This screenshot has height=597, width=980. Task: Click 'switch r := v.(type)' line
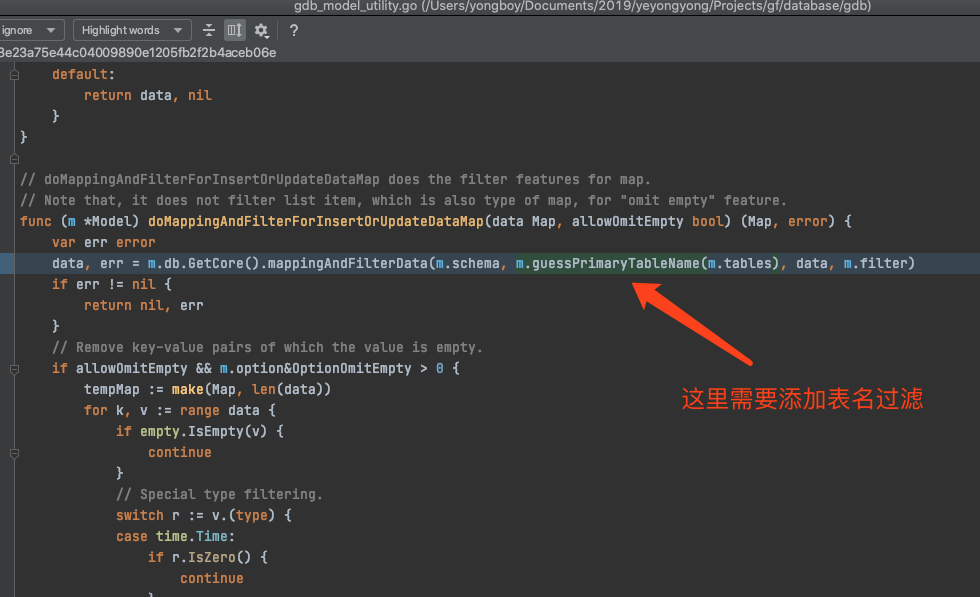pyautogui.click(x=204, y=515)
